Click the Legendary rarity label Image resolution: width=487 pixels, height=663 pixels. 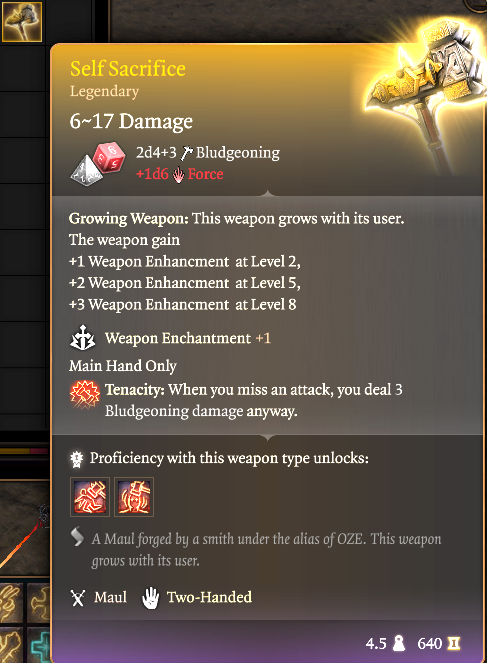104,92
